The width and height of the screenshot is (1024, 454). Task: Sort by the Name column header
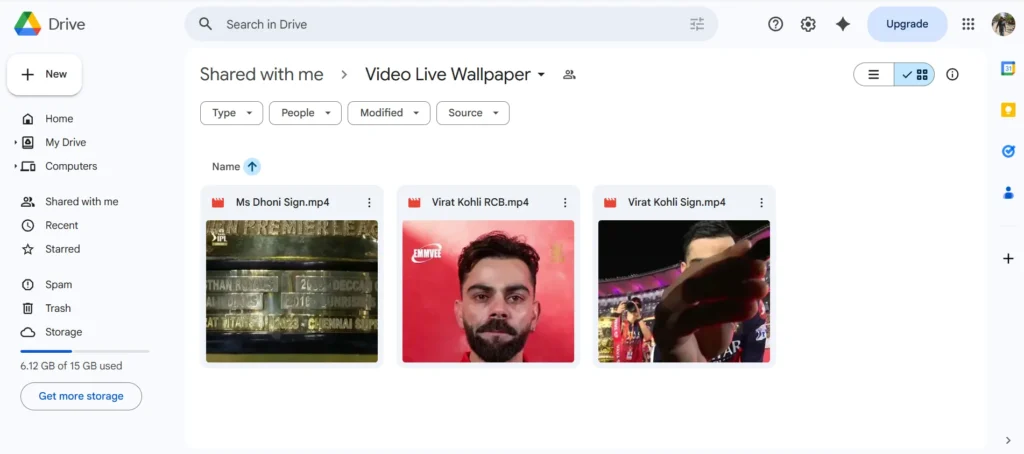pos(226,167)
